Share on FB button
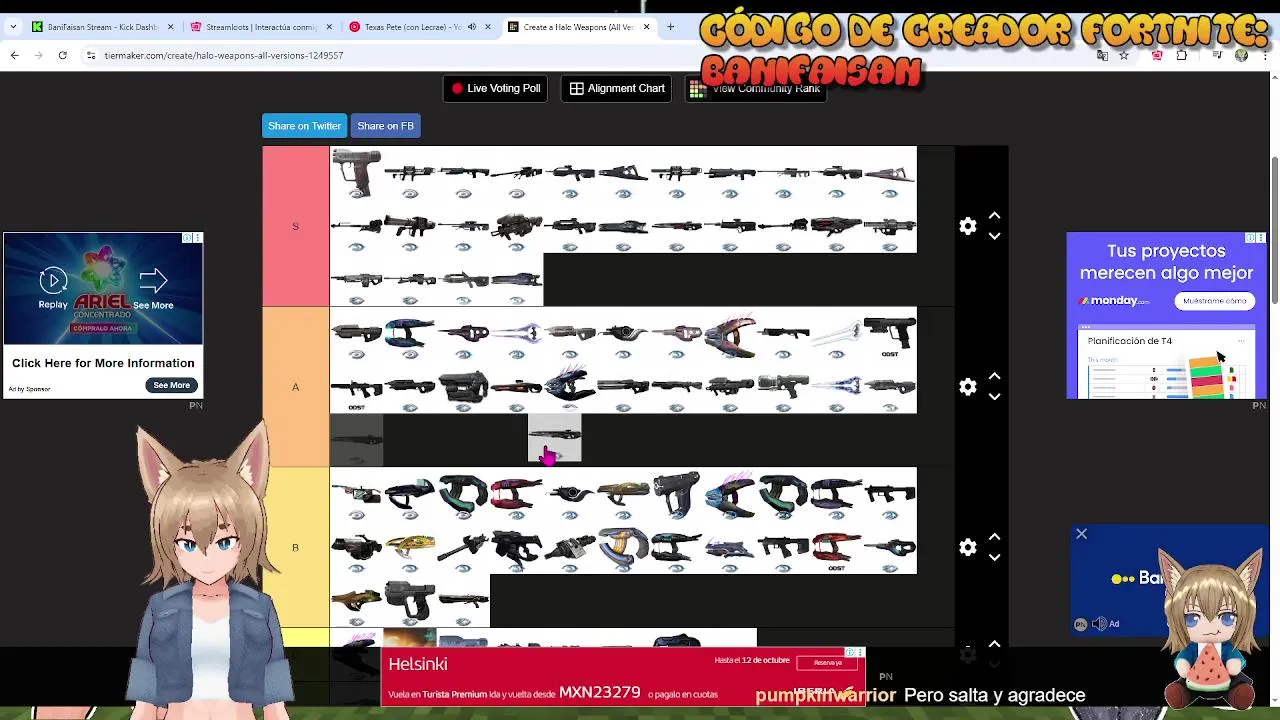This screenshot has height=720, width=1280. point(385,126)
